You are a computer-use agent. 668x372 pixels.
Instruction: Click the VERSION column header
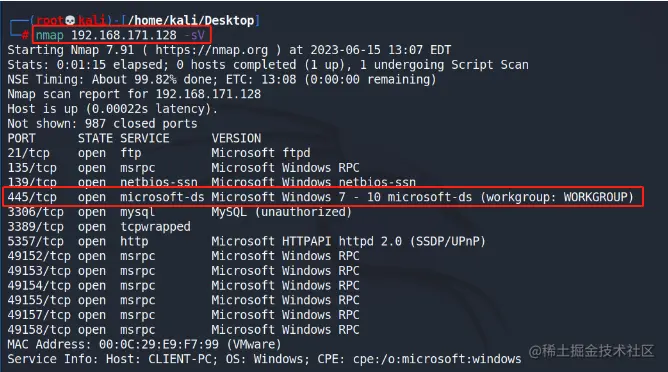pyautogui.click(x=236, y=138)
